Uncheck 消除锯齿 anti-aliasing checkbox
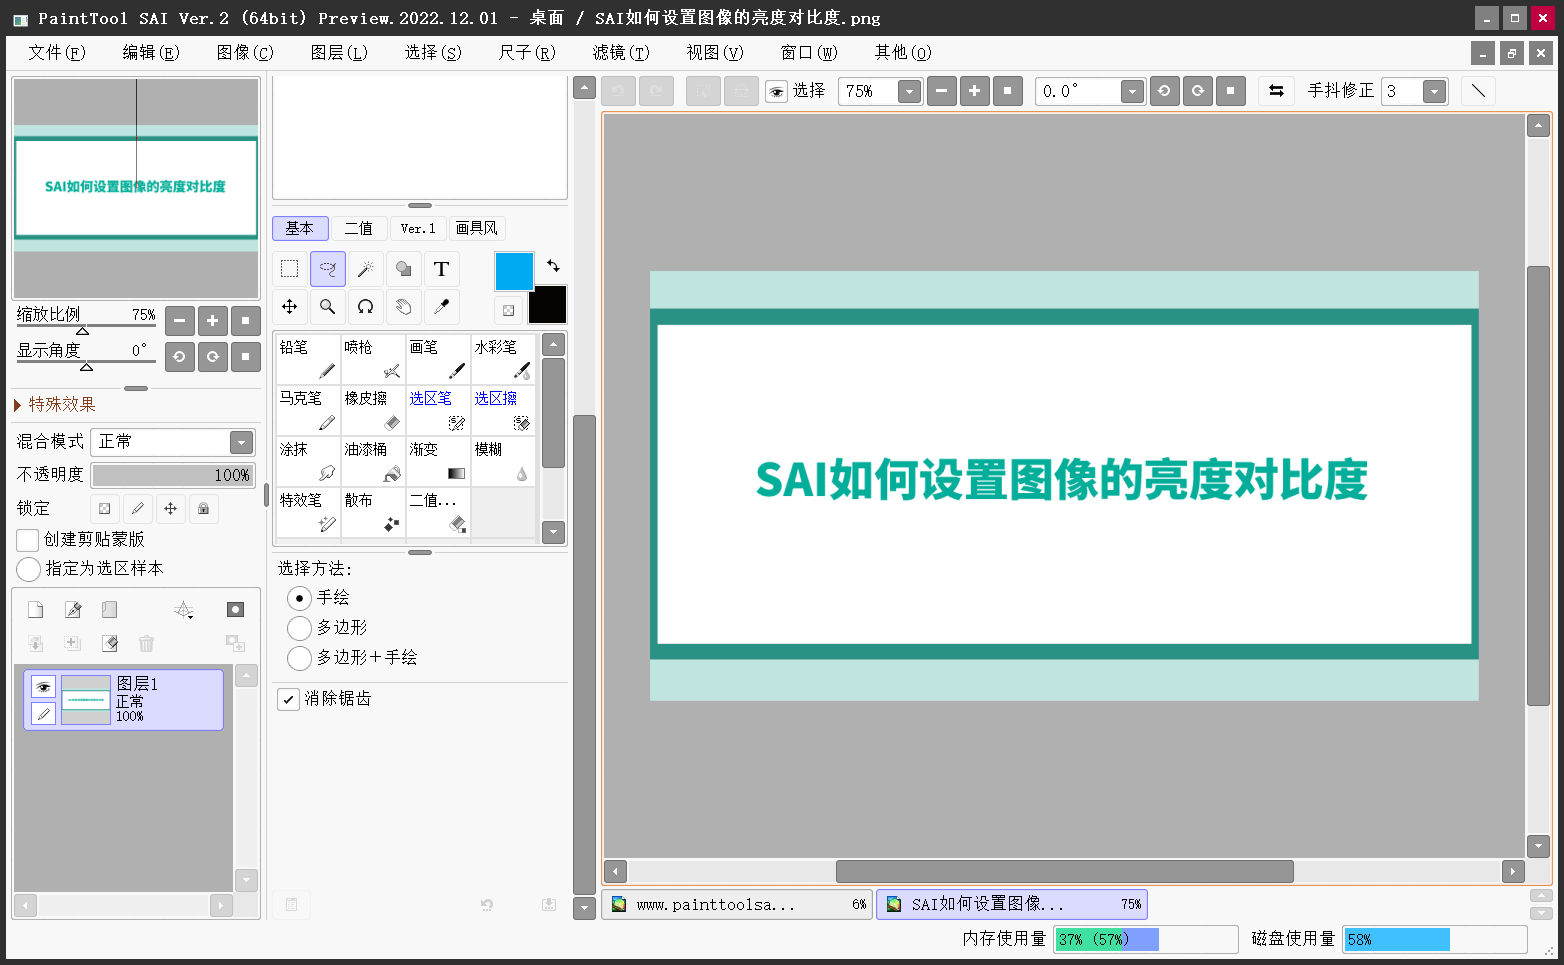The width and height of the screenshot is (1564, 965). [288, 699]
